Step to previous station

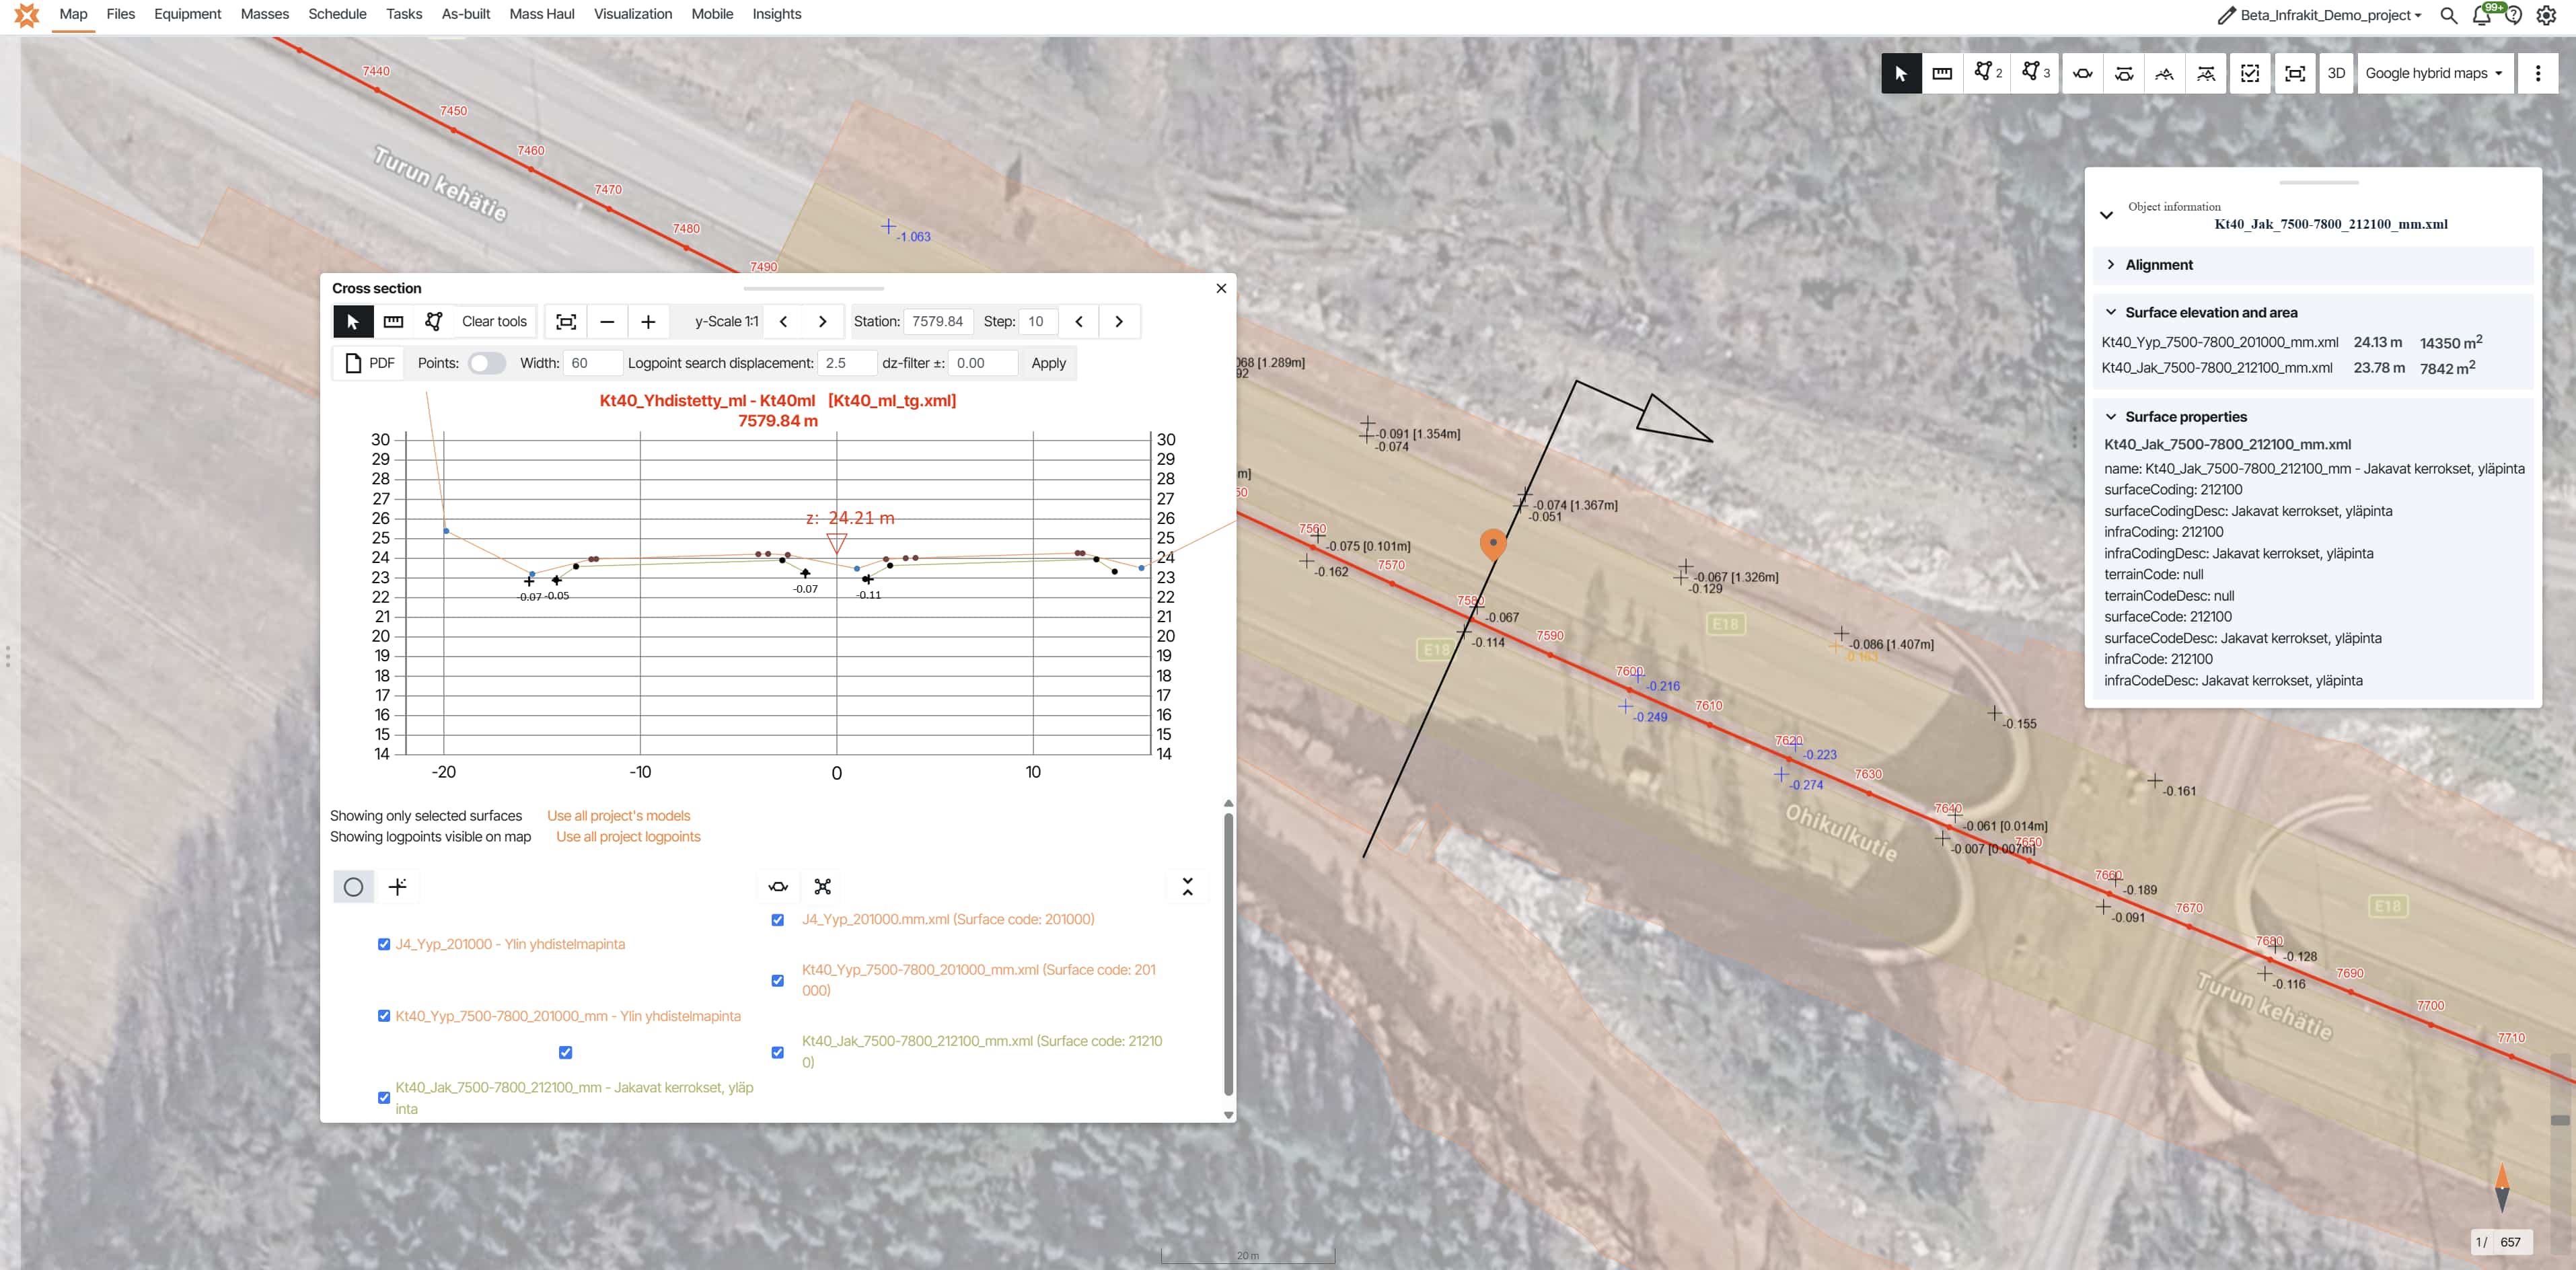1078,321
